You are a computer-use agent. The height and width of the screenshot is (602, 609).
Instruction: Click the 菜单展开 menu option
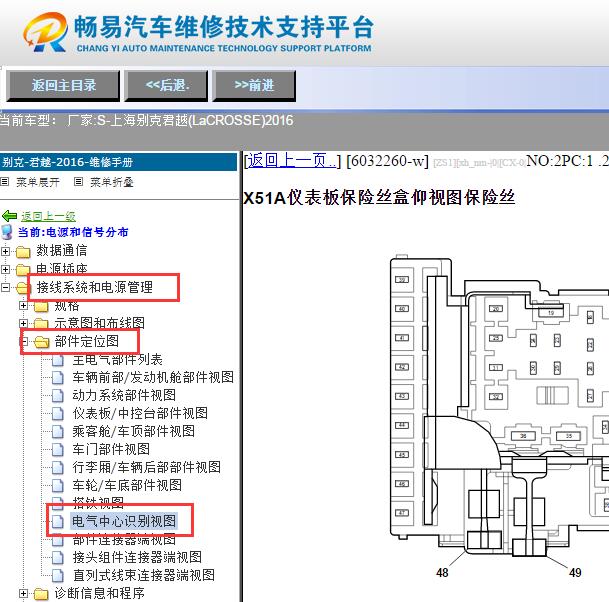38,182
